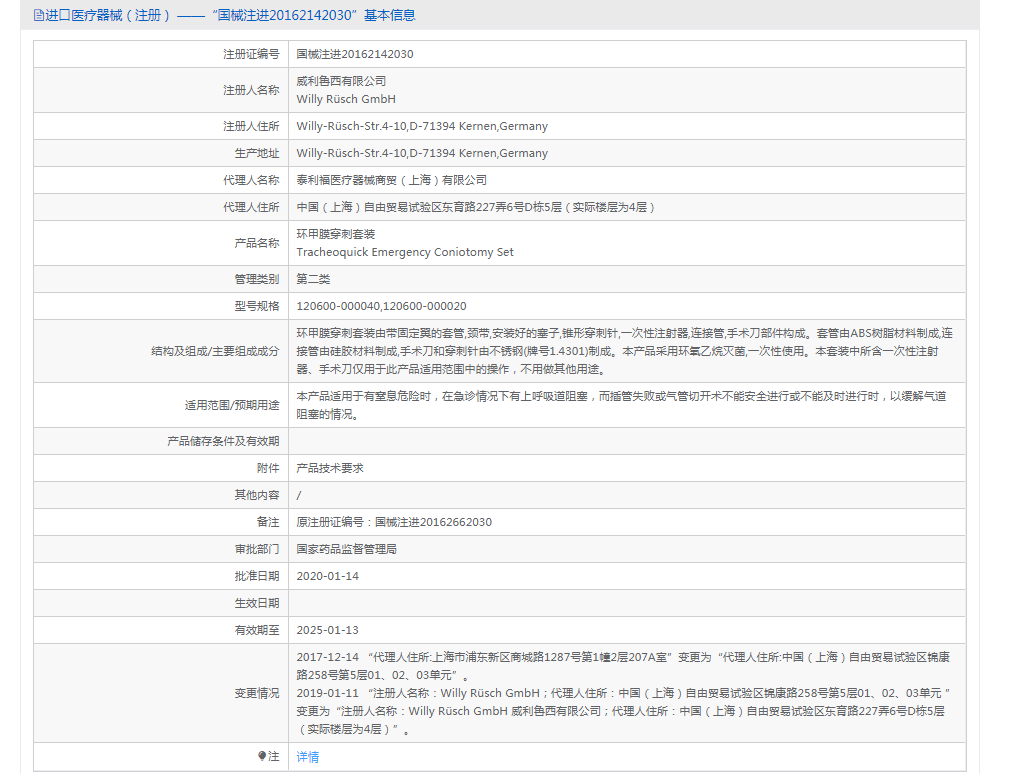Click registrant name Willy Rüsch GmbH

pyautogui.click(x=346, y=99)
